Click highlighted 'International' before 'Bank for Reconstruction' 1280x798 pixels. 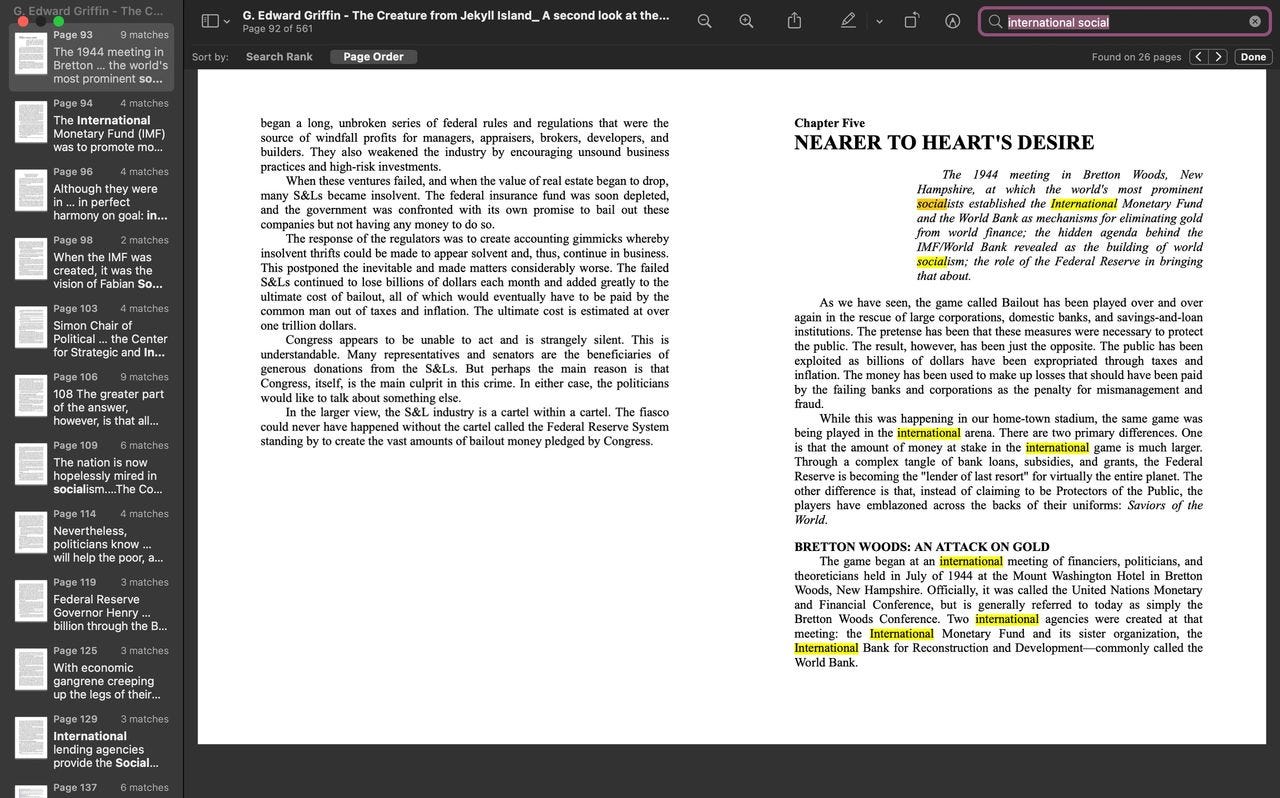[826, 648]
